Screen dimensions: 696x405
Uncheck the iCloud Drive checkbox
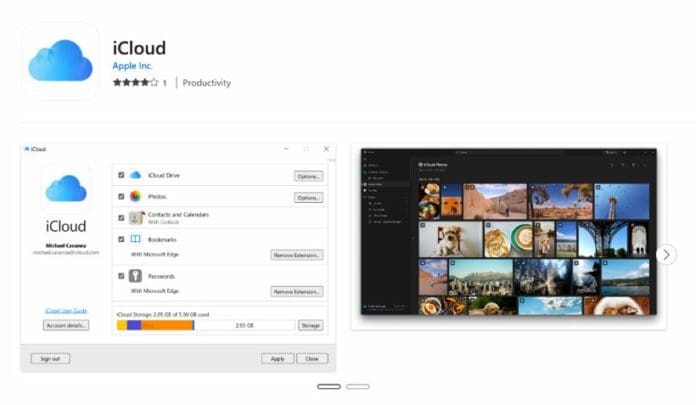click(121, 175)
